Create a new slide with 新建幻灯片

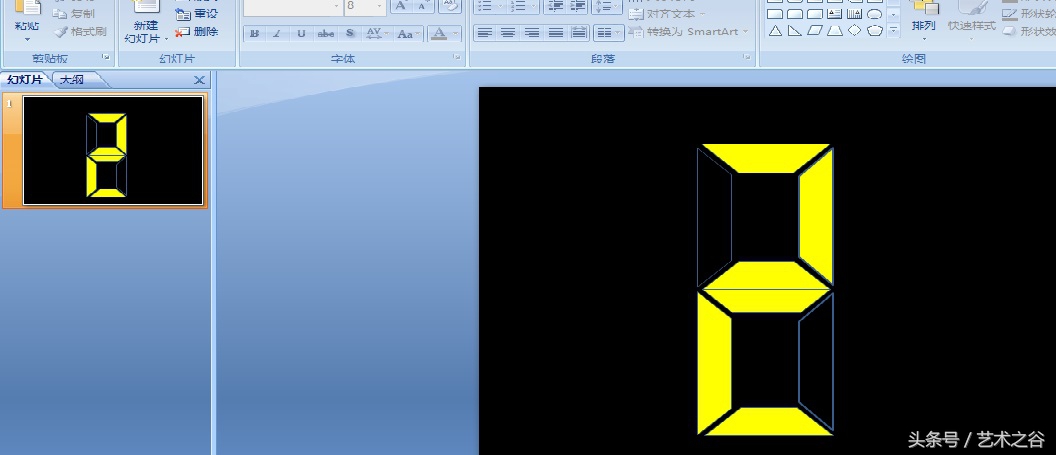click(146, 22)
